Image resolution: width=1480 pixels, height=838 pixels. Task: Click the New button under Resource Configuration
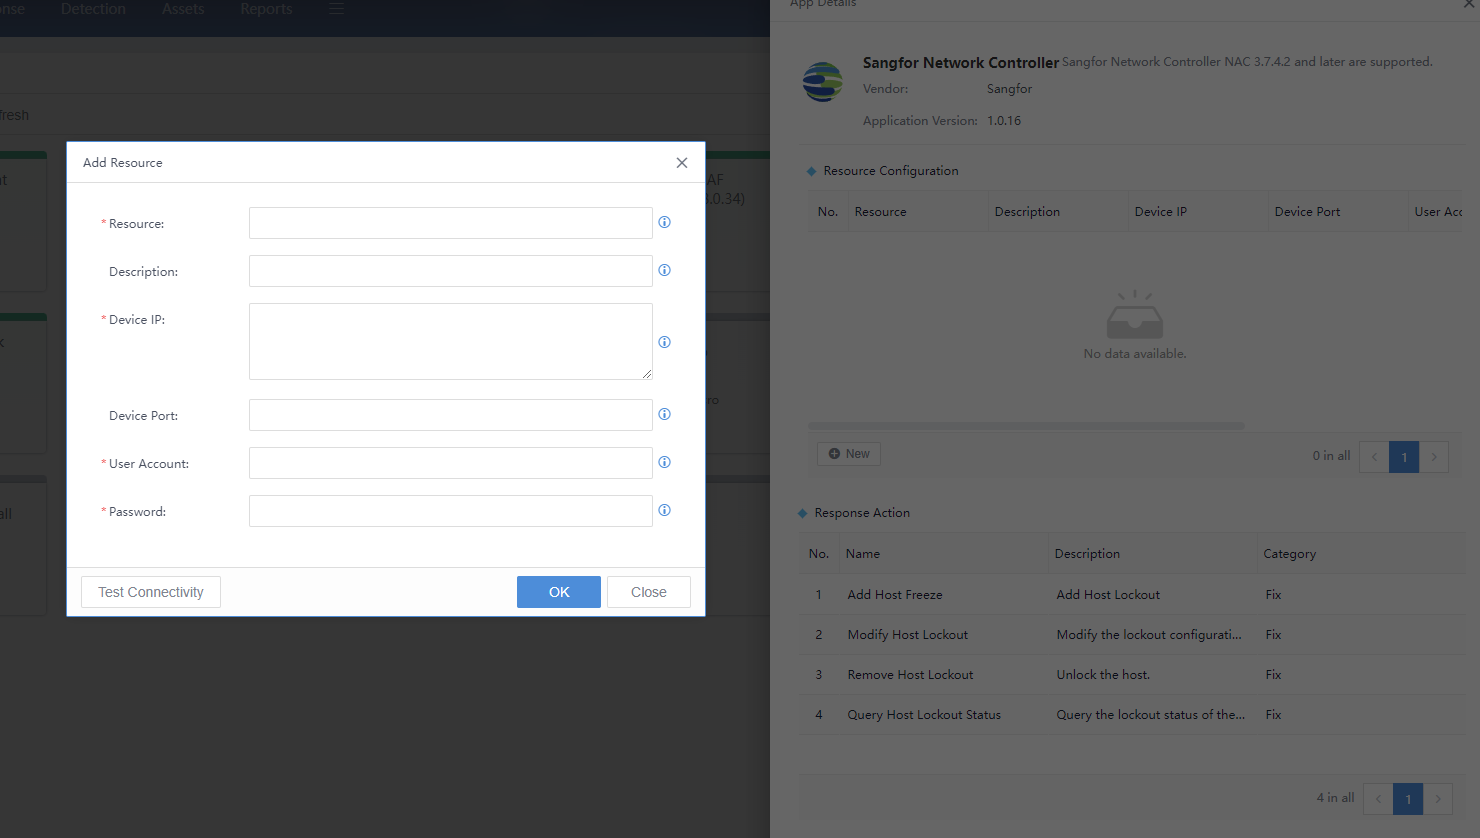(x=849, y=454)
